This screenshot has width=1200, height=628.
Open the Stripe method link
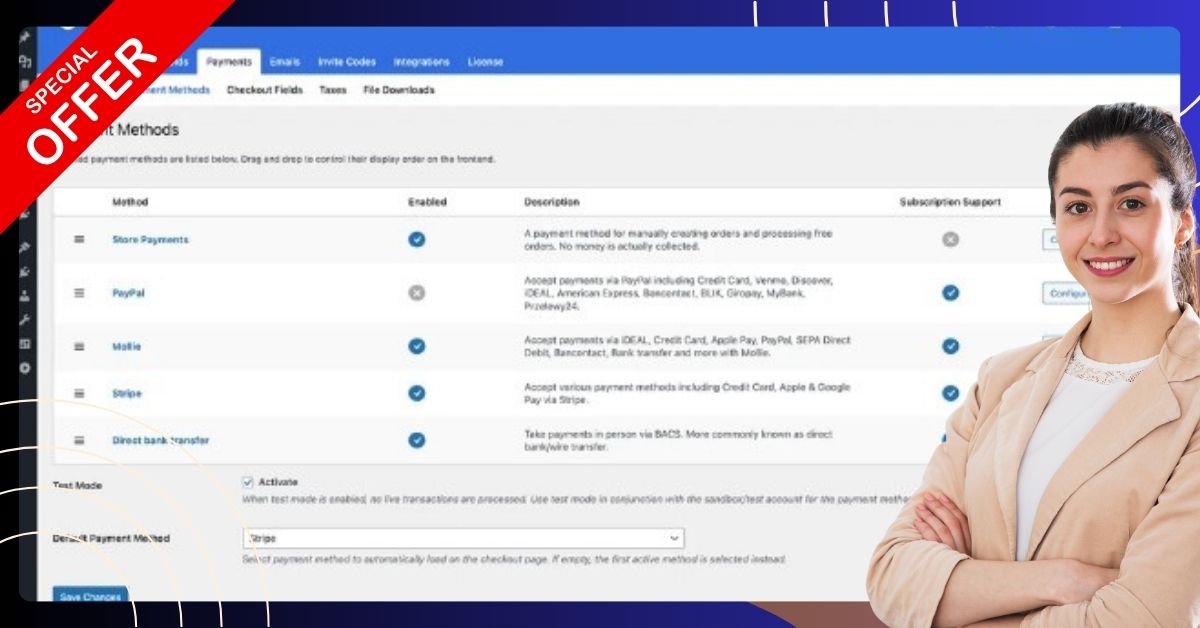pos(127,393)
